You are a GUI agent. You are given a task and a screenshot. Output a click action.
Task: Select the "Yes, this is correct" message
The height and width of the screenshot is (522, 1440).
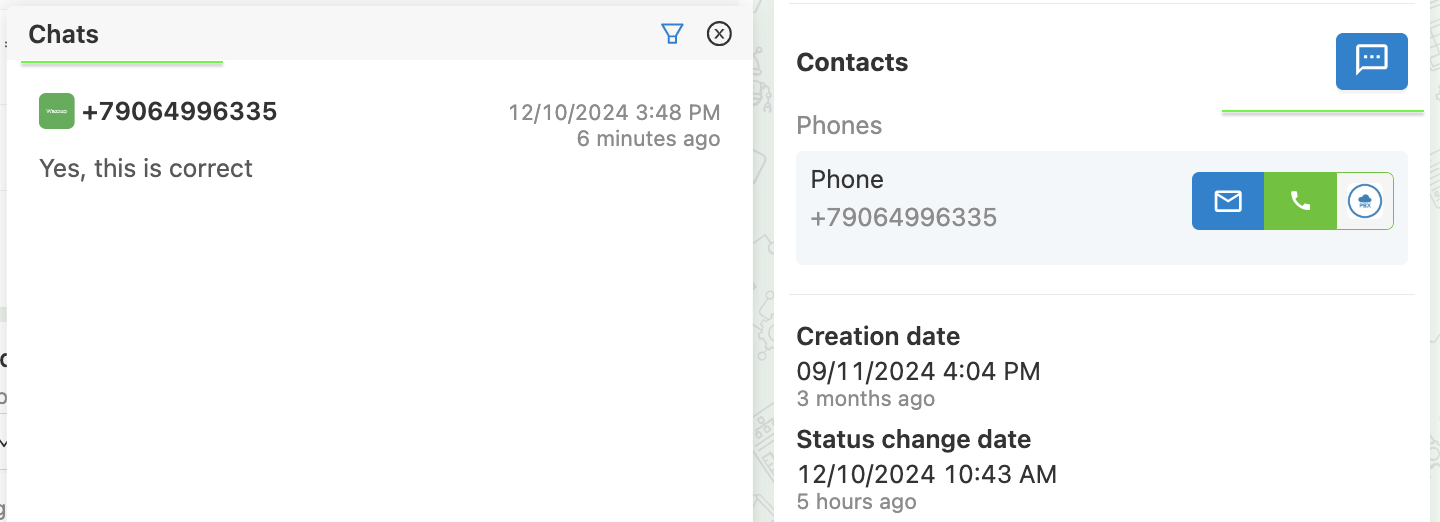tap(146, 168)
